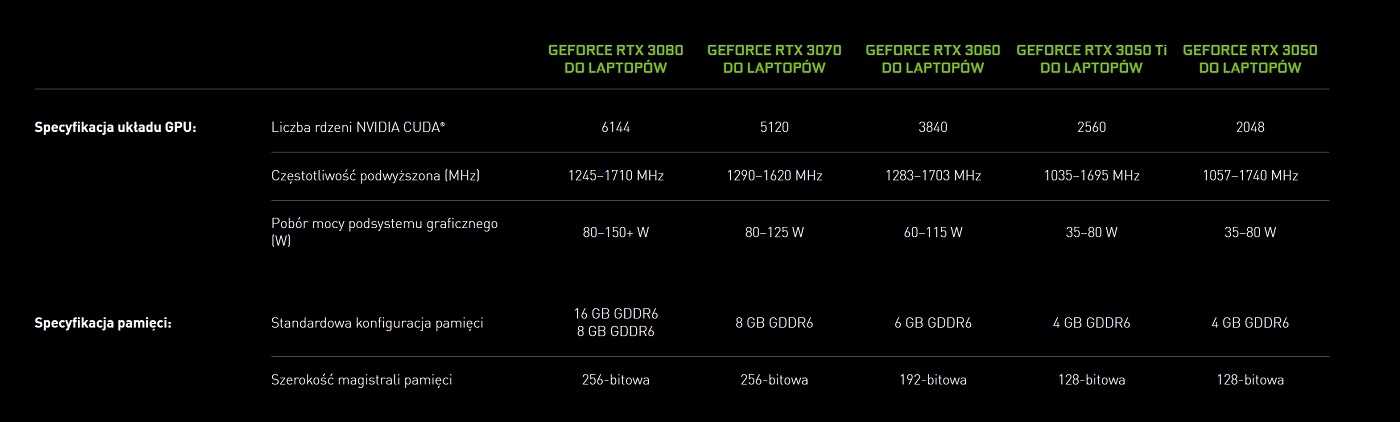Open the GeForce RTX 3050 Ti do laptopów header

1091,59
